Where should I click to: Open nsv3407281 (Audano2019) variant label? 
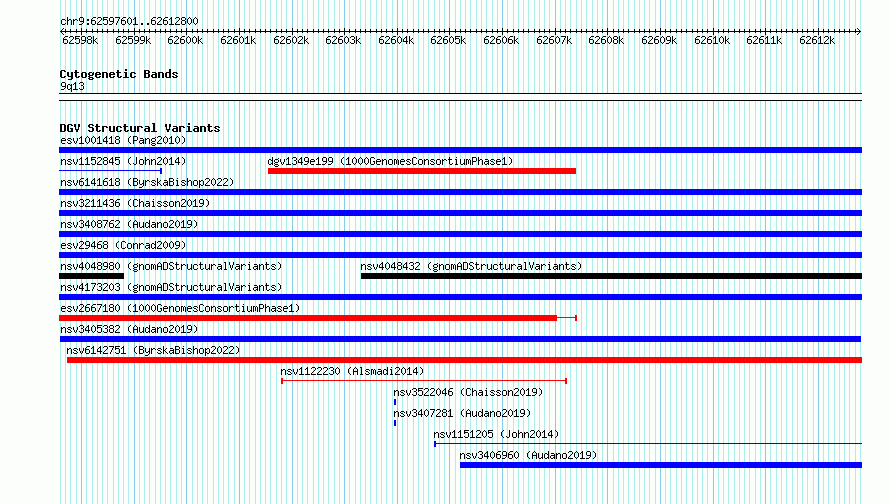pos(462,413)
